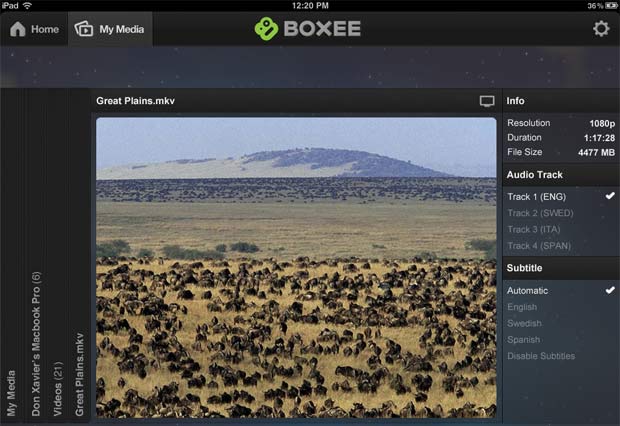Screen dimensions: 620x426
Task: Click the Info section header
Action: click(x=561, y=101)
